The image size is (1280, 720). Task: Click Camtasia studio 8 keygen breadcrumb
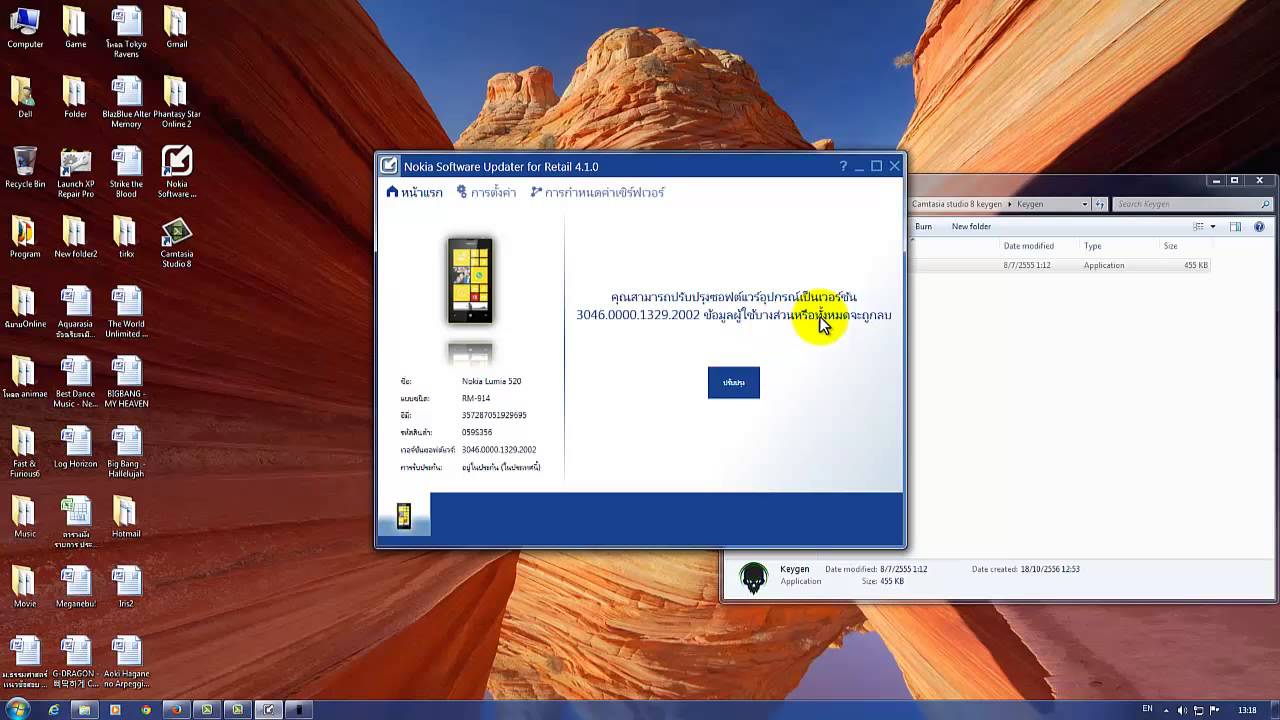pos(957,204)
